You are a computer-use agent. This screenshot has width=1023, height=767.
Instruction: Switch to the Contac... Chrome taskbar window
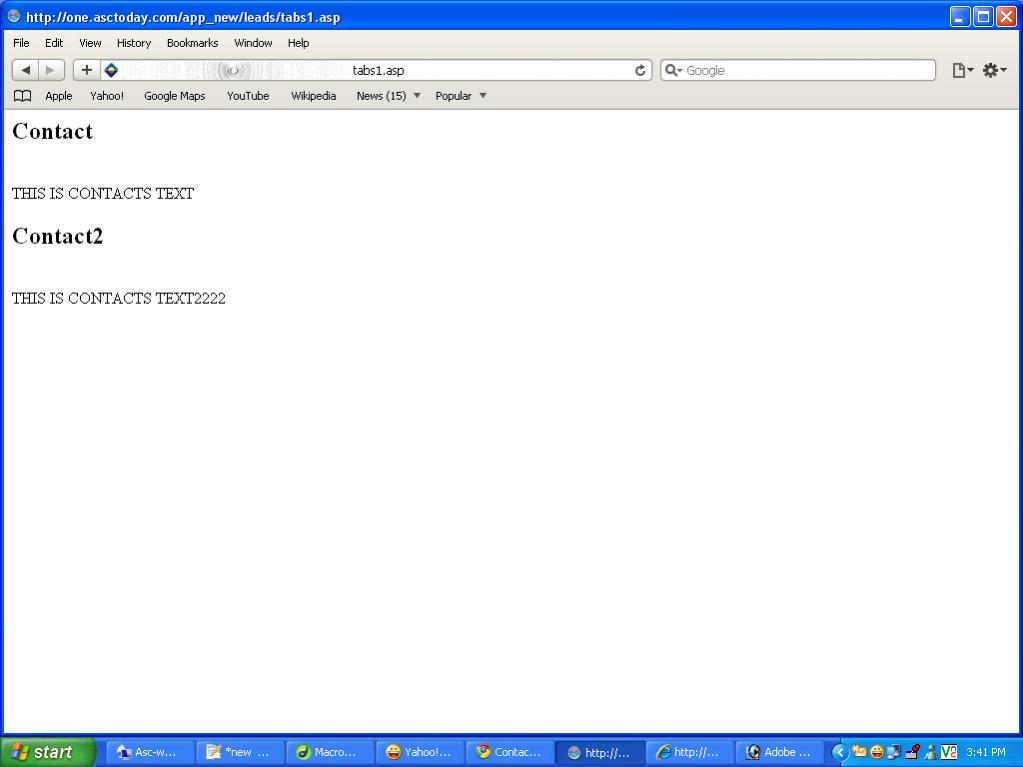(510, 752)
